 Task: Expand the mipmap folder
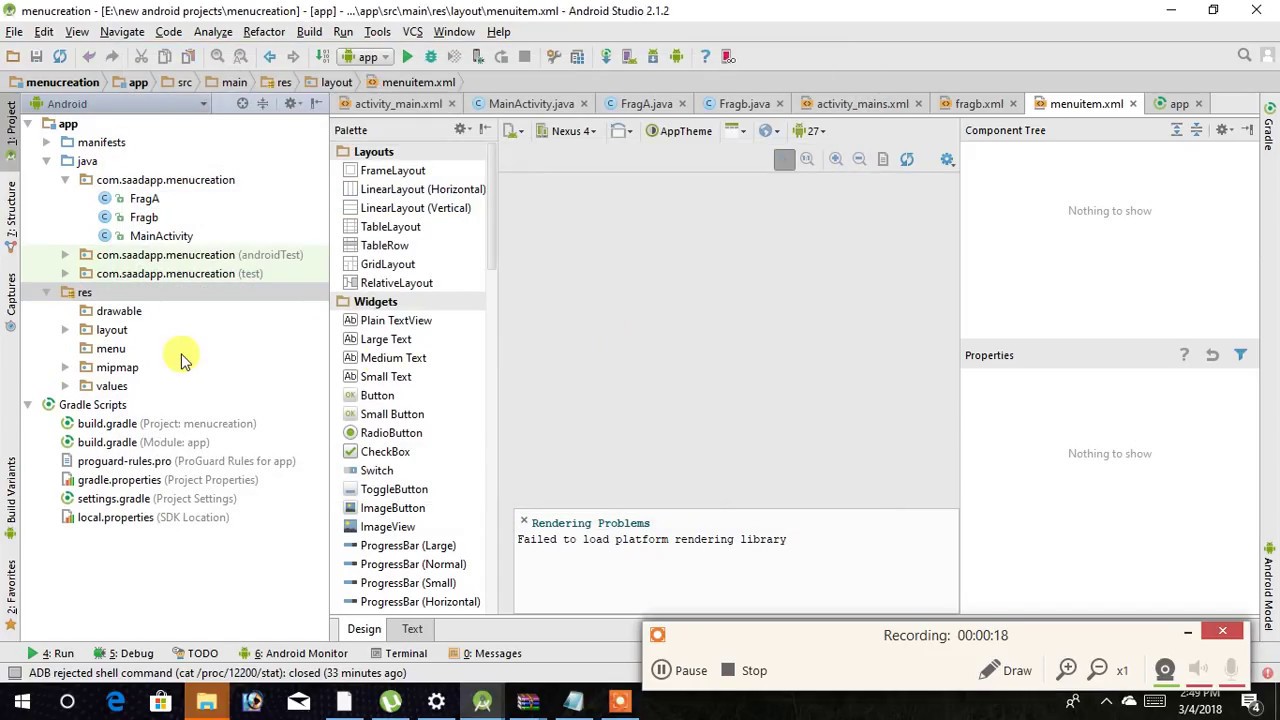65,367
